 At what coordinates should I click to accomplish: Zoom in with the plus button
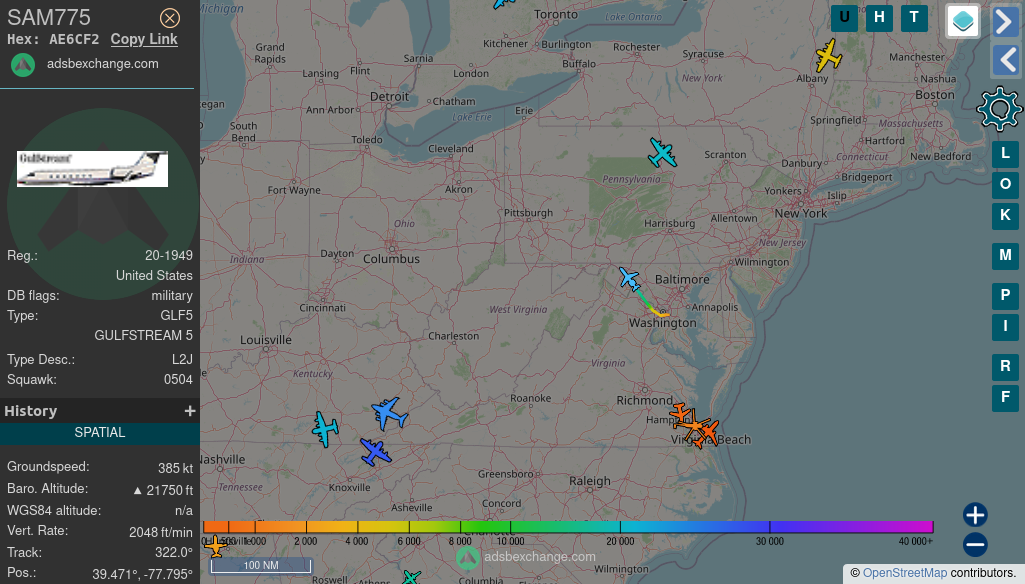[975, 515]
